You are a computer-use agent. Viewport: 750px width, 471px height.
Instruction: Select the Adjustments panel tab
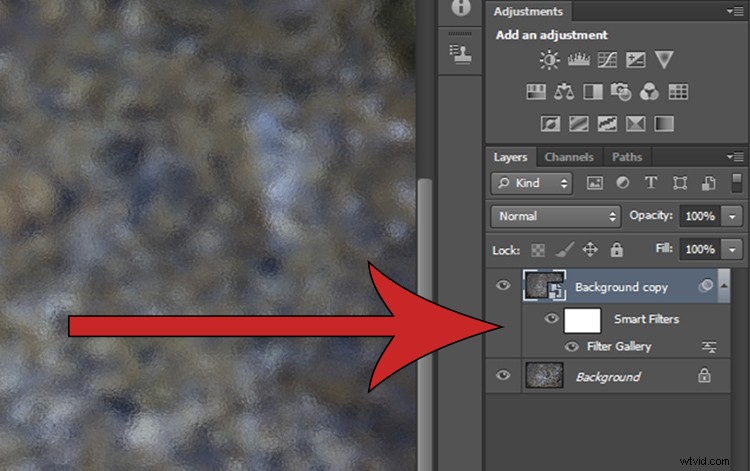click(x=528, y=11)
